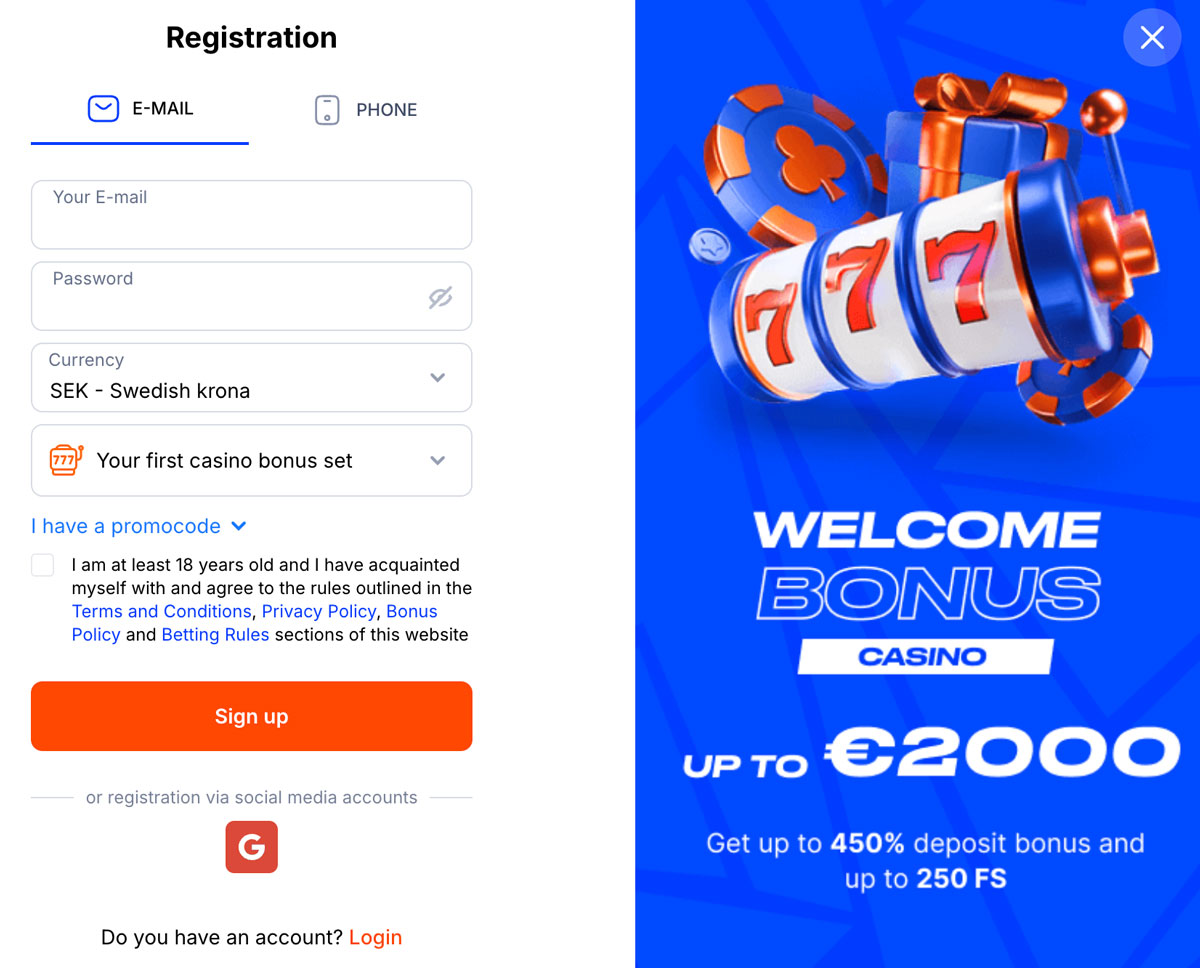Open the Terms and Conditions link
1200x968 pixels.
click(161, 611)
